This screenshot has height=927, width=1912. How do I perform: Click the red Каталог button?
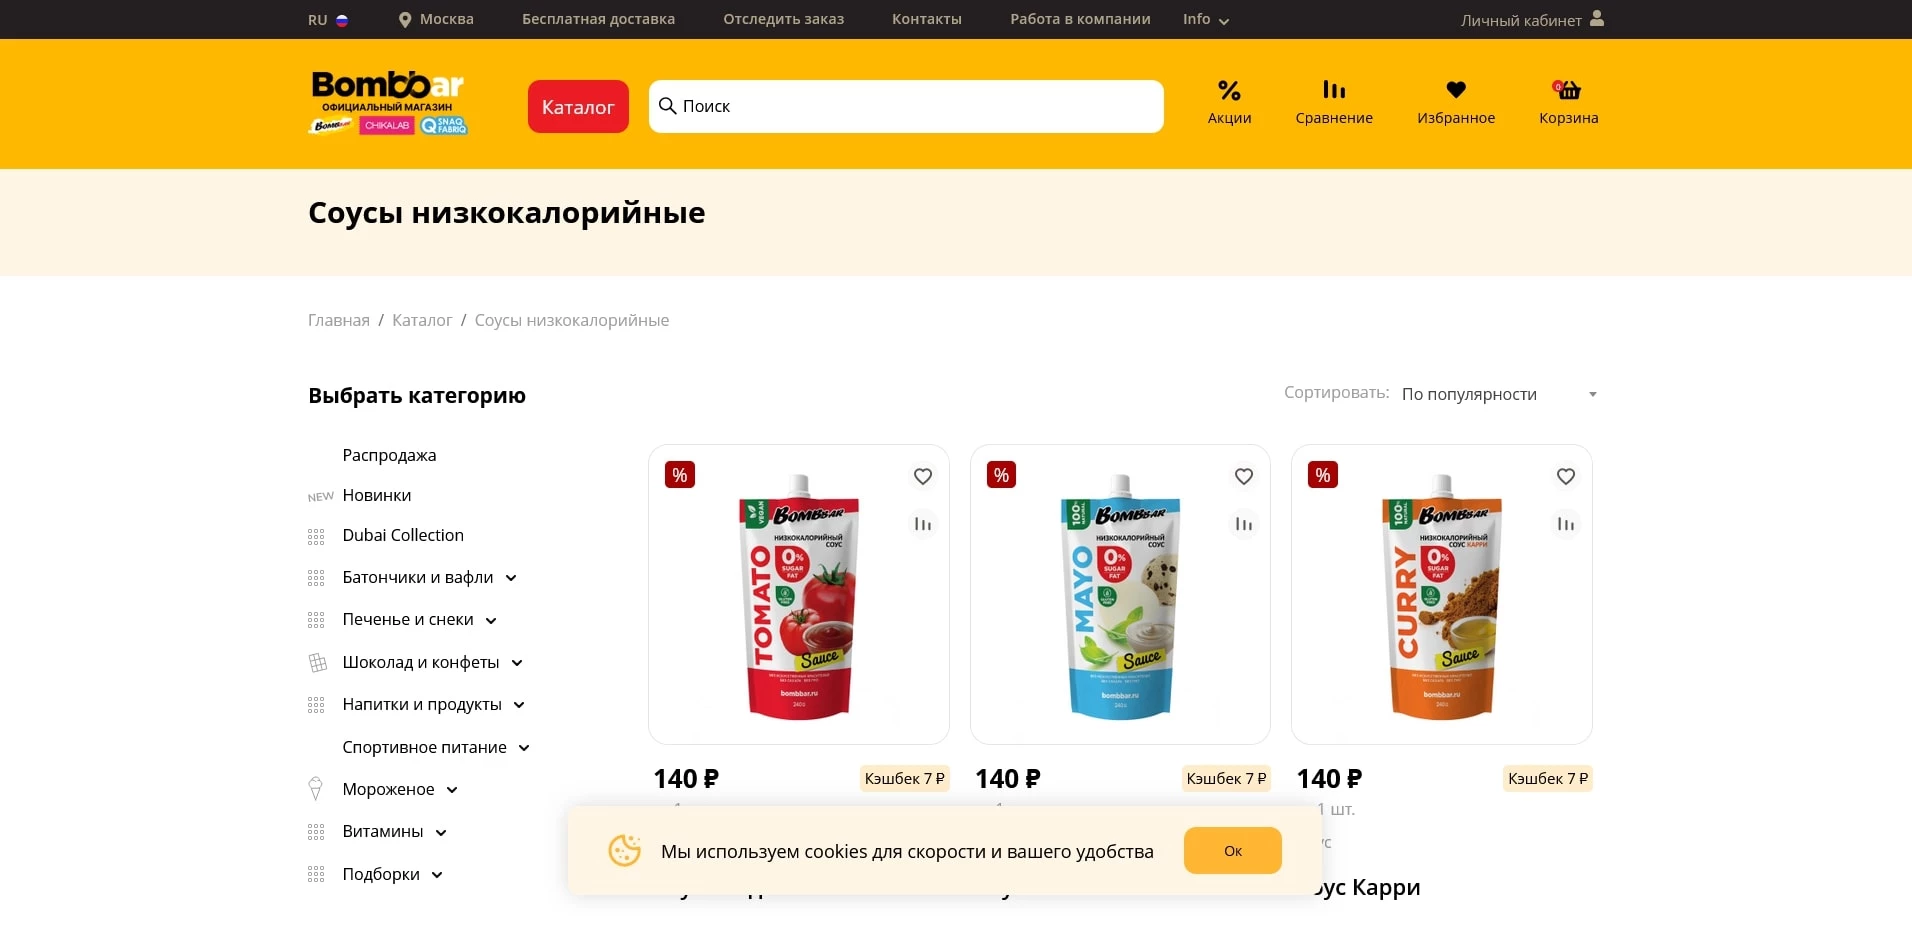(578, 106)
